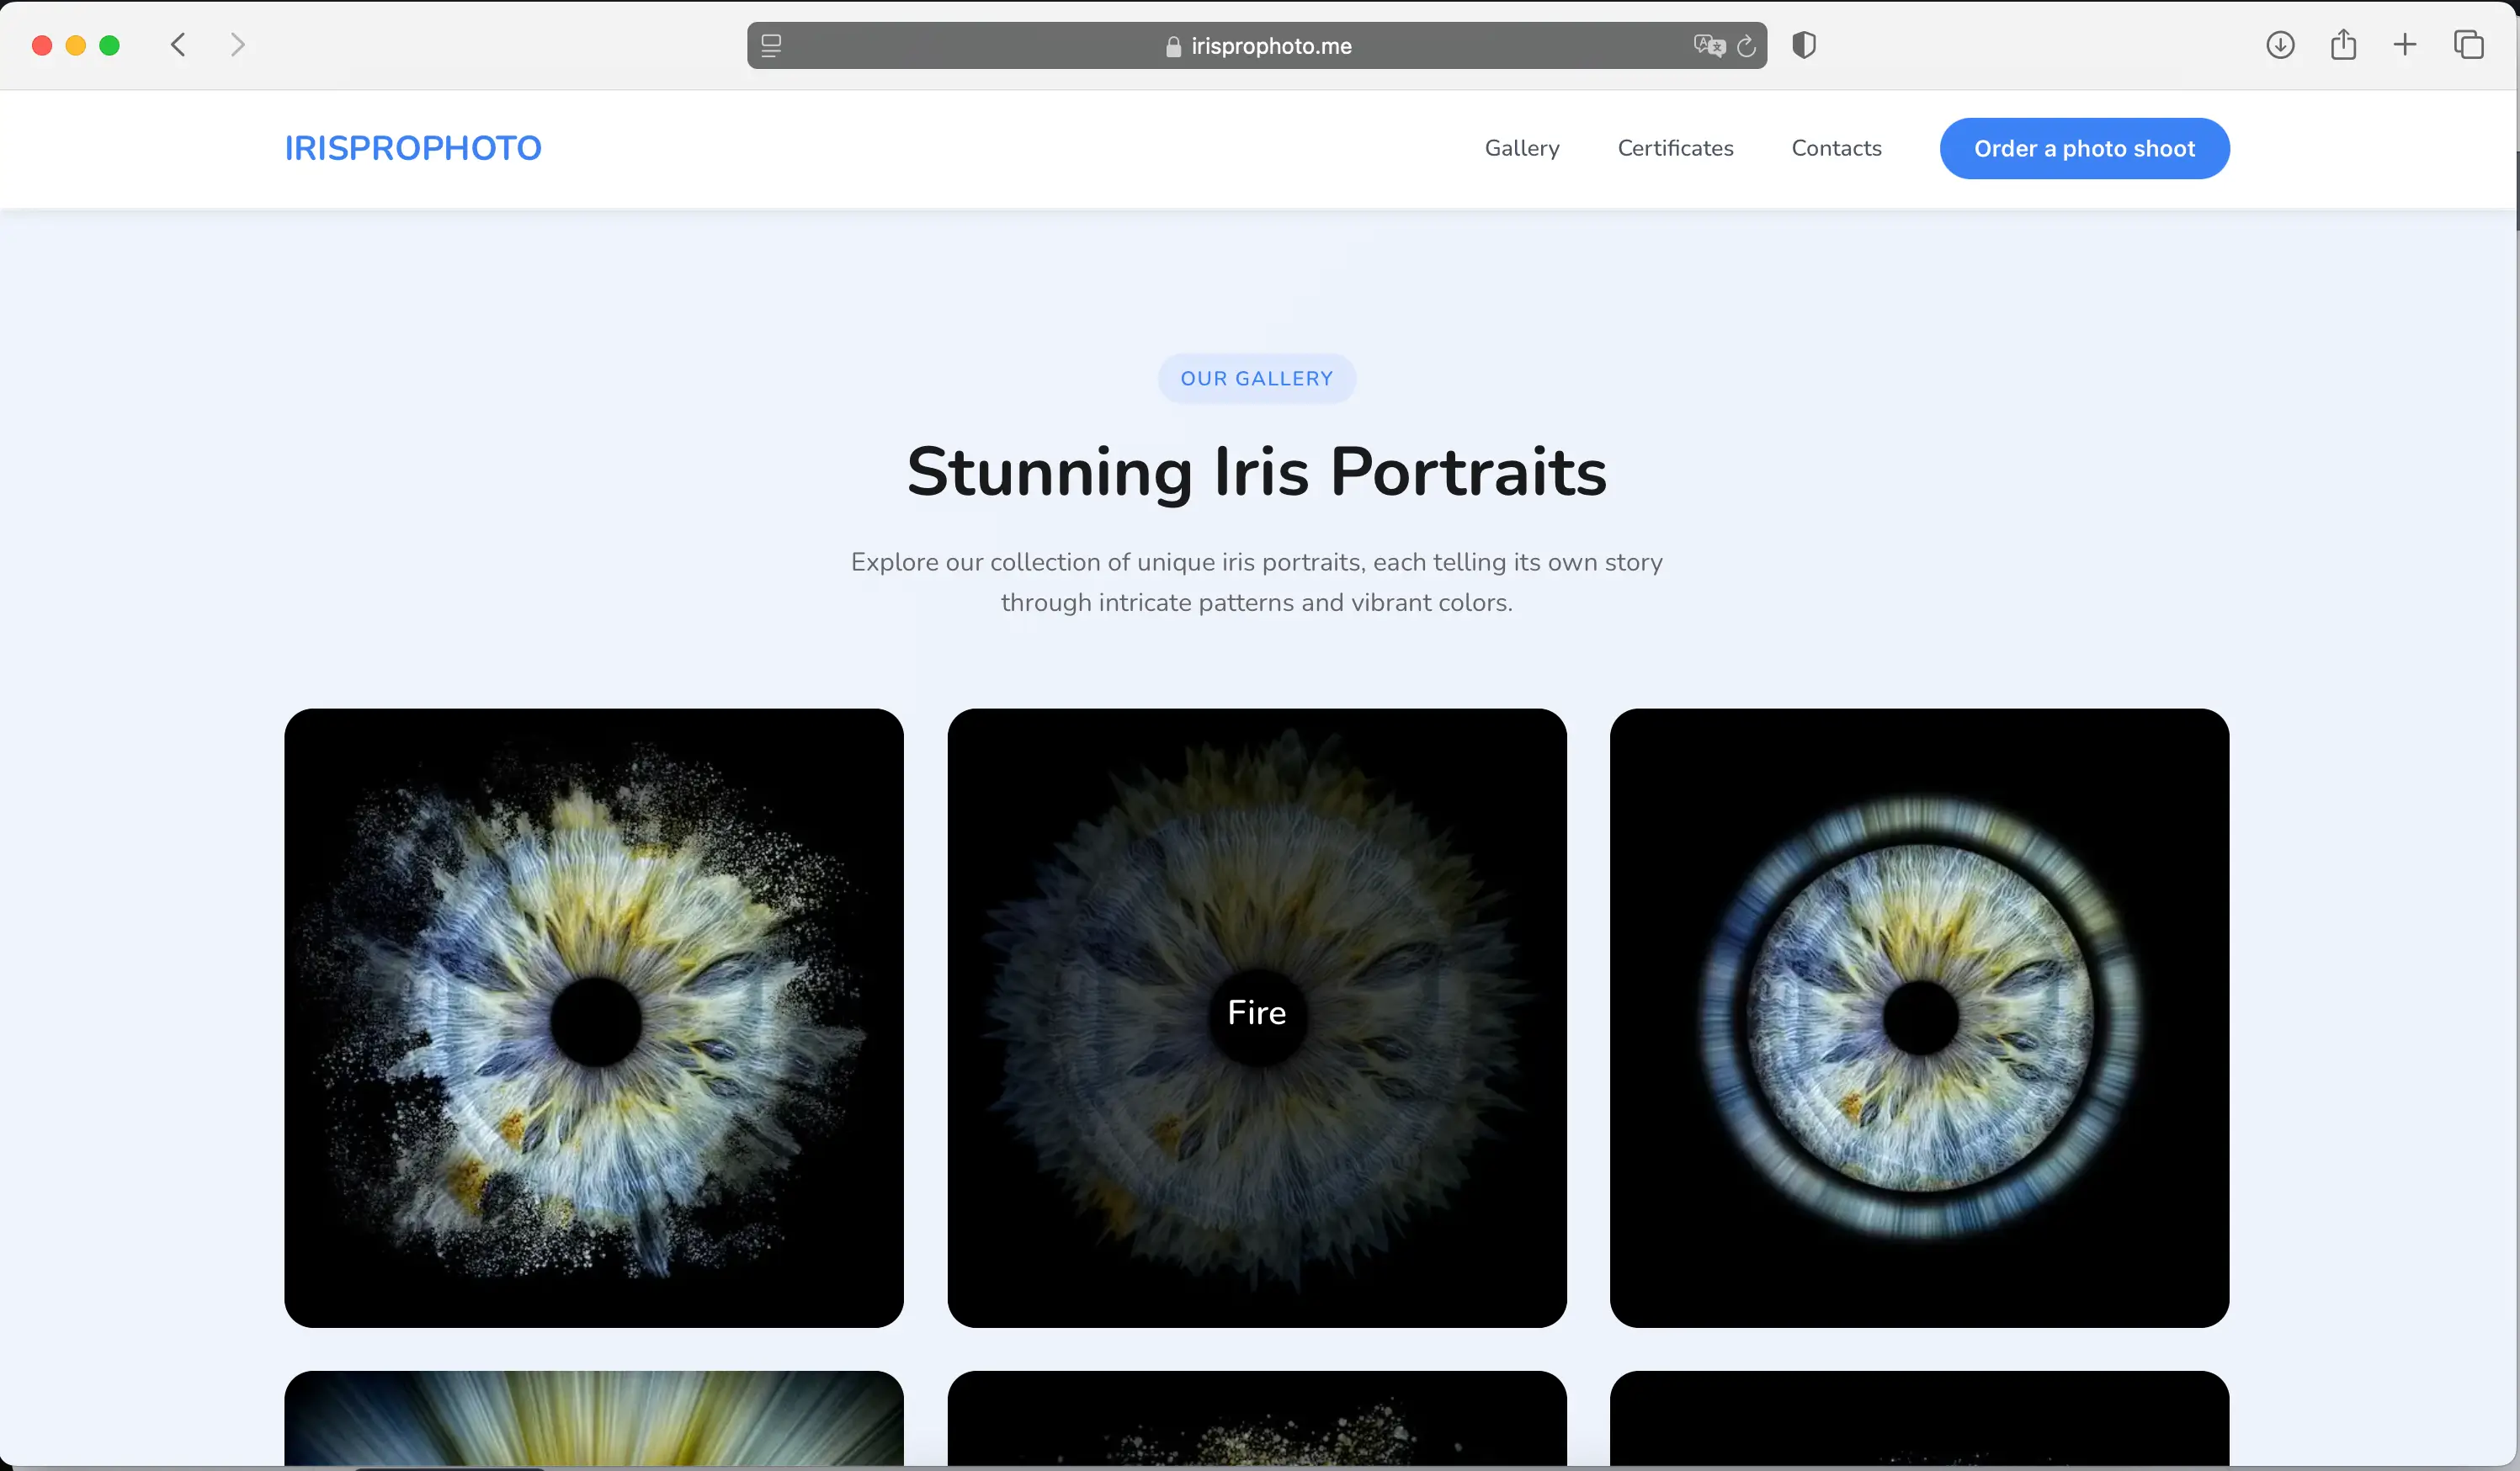Screen dimensions: 2520x1471
Task: Open the webpage translation options
Action: 1708,45
